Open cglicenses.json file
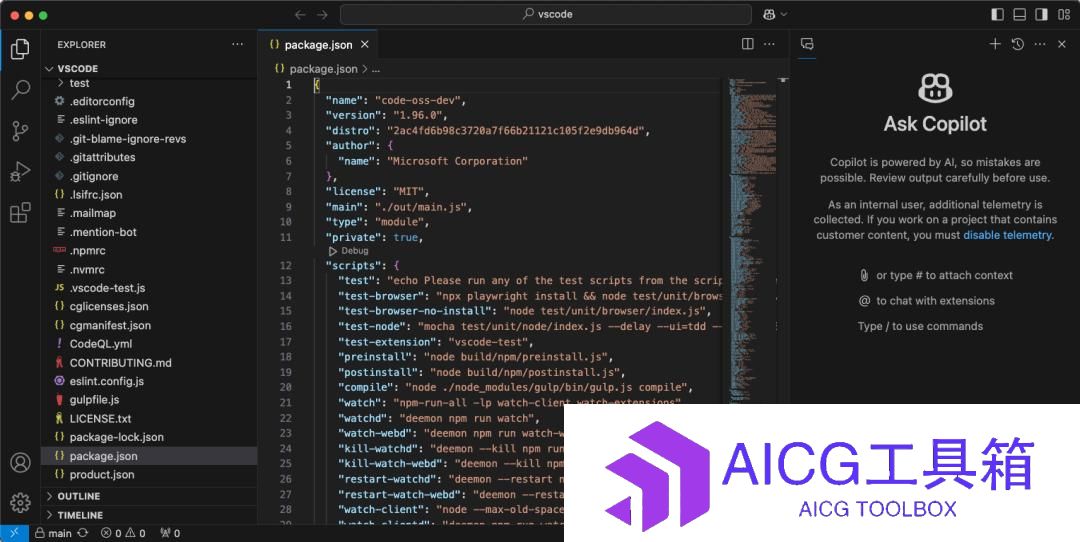This screenshot has height=542, width=1080. point(149,306)
